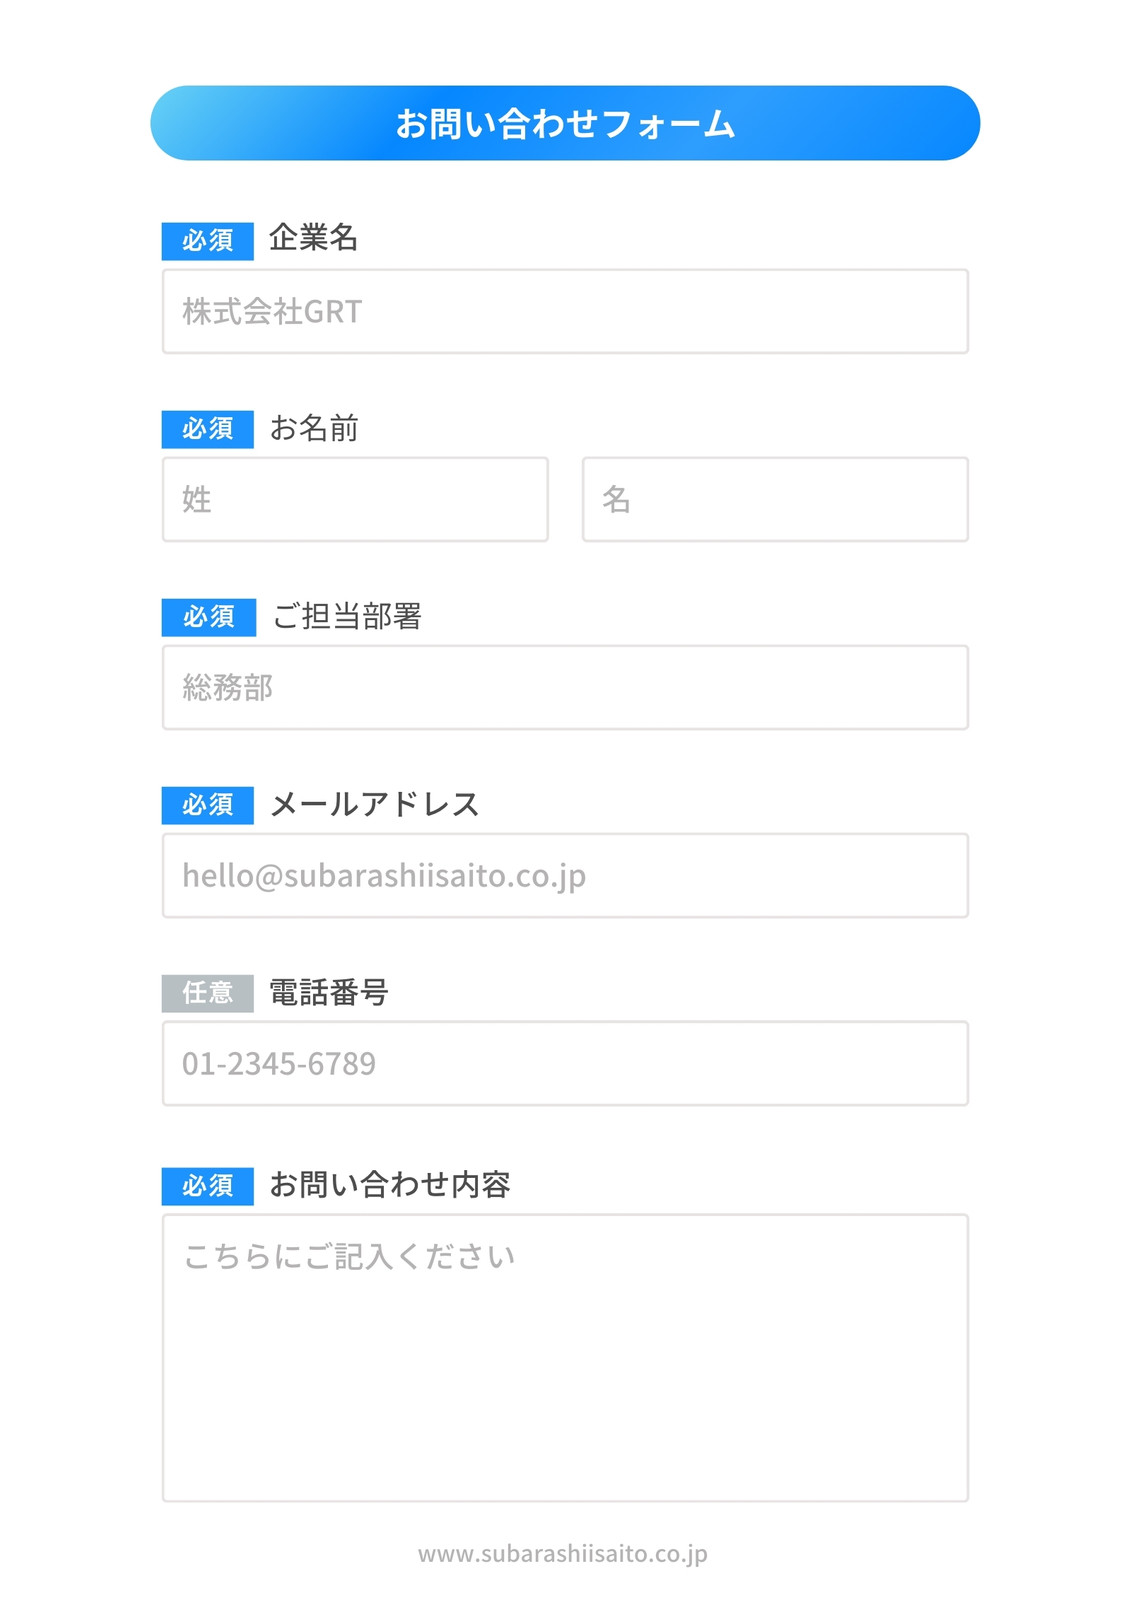Click the 電話番号 phone number input field
Image resolution: width=1131 pixels, height=1600 pixels.
pyautogui.click(x=565, y=1063)
